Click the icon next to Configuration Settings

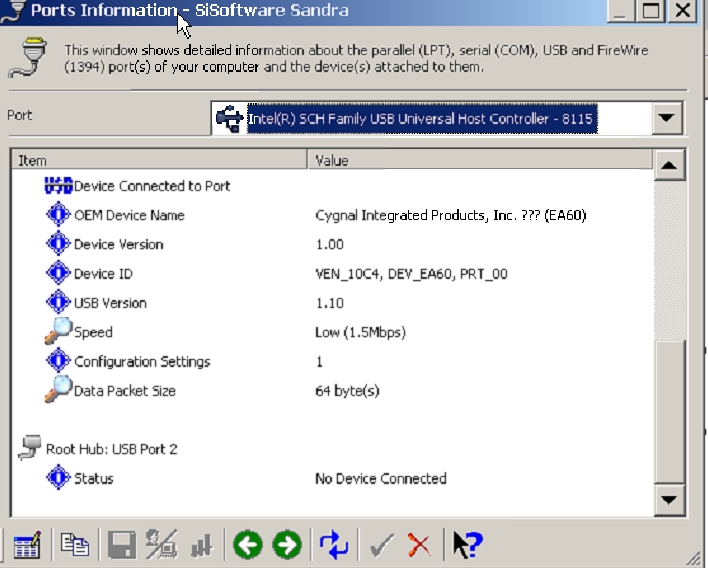click(58, 361)
